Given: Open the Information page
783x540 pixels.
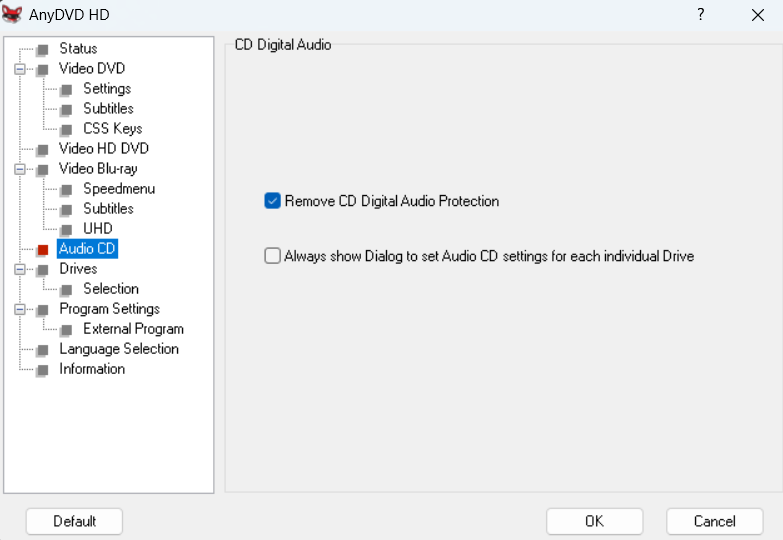Looking at the screenshot, I should click(x=92, y=369).
